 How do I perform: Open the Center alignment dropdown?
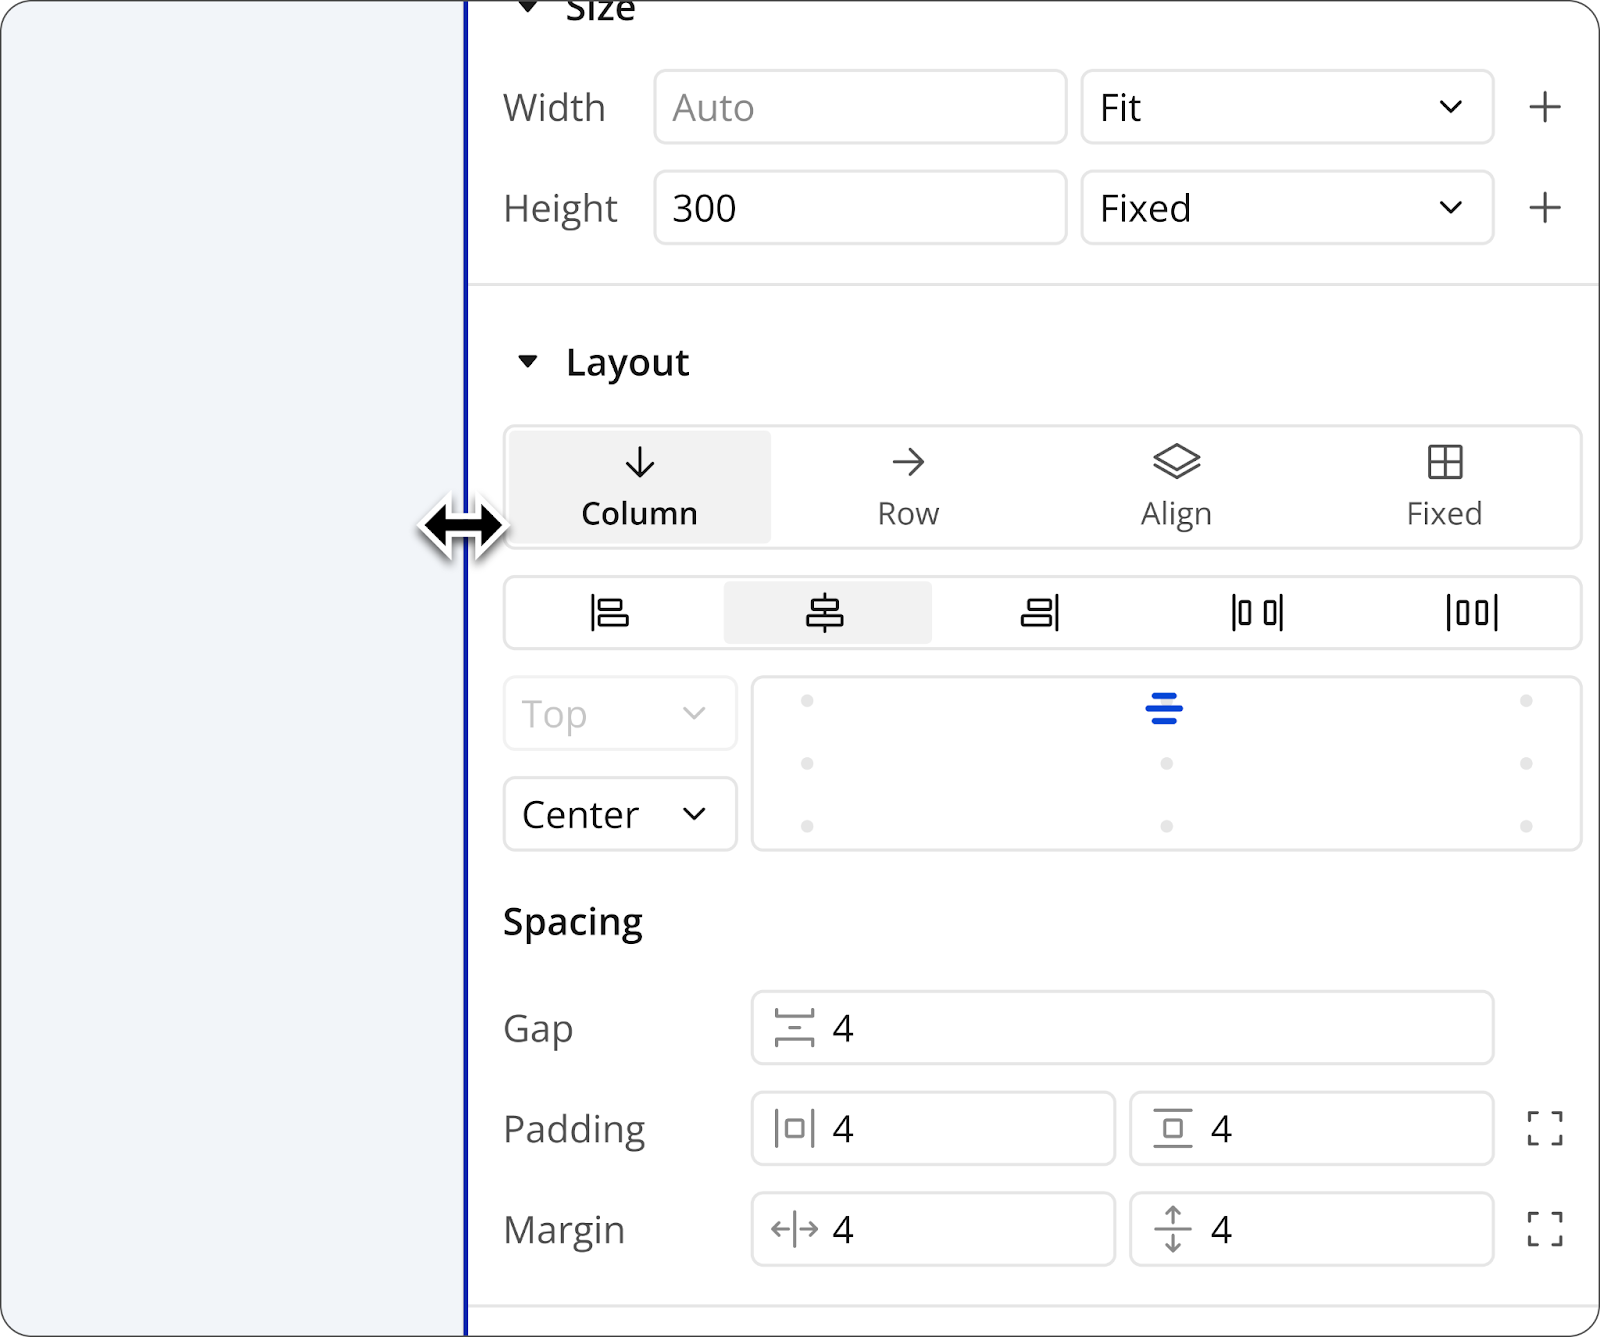tap(619, 814)
